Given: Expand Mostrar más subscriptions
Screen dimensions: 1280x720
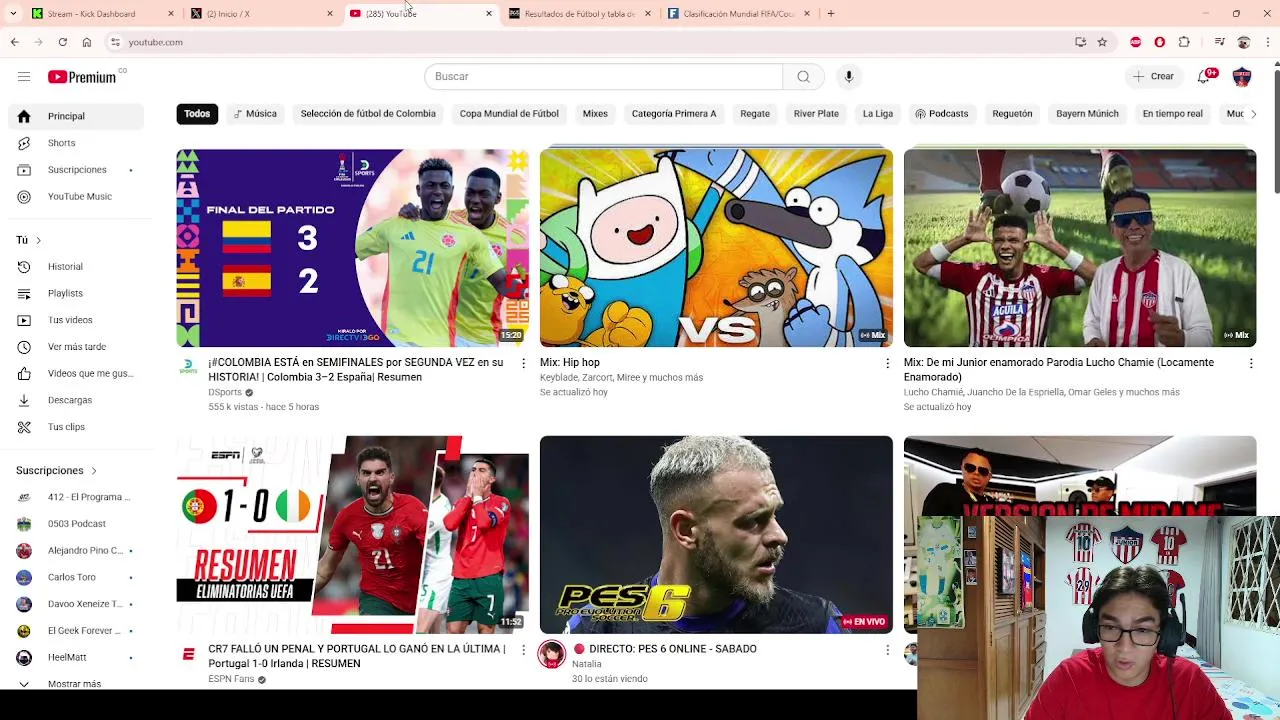Looking at the screenshot, I should 76,684.
